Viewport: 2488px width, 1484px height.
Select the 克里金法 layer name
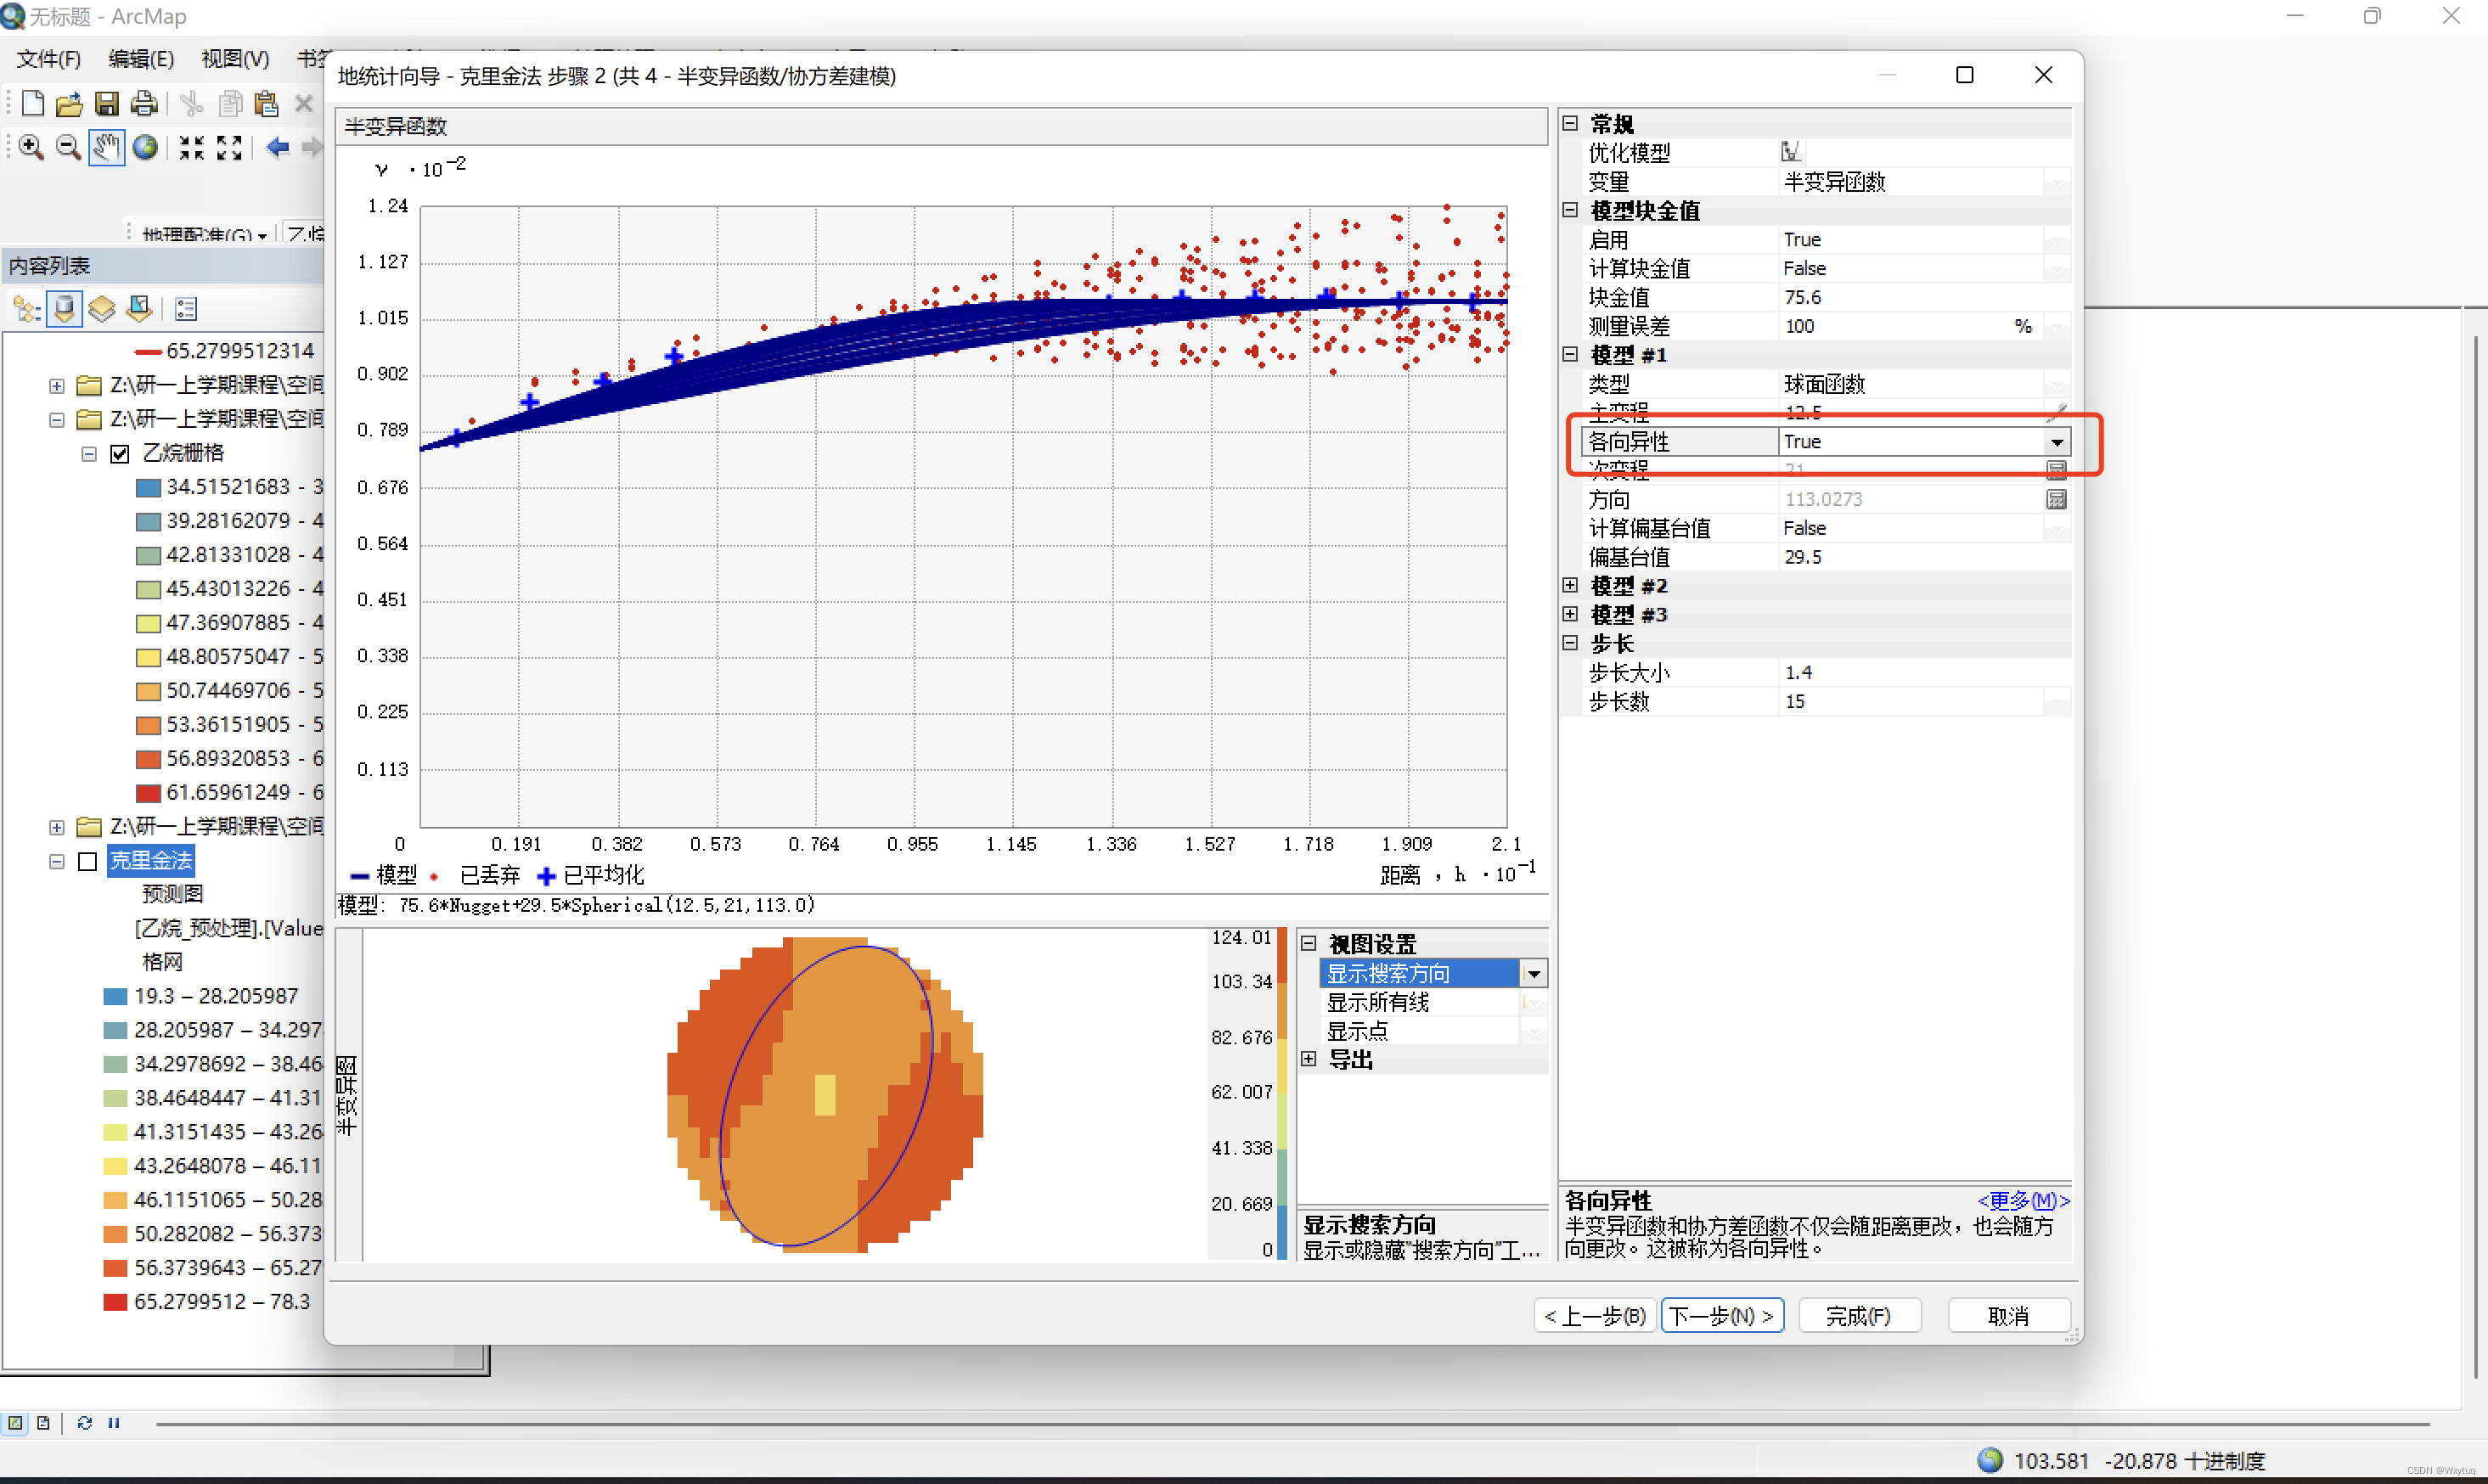pos(150,860)
